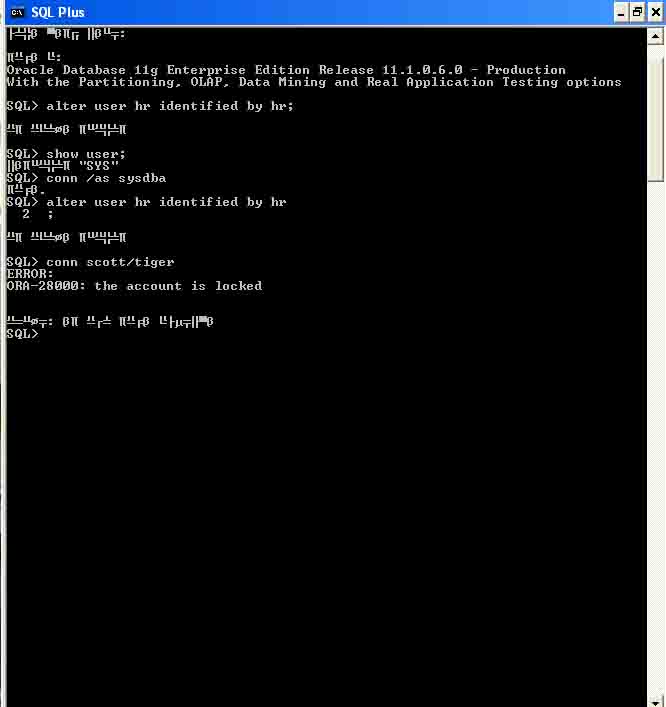Click the first alter user hr command line

[150, 106]
